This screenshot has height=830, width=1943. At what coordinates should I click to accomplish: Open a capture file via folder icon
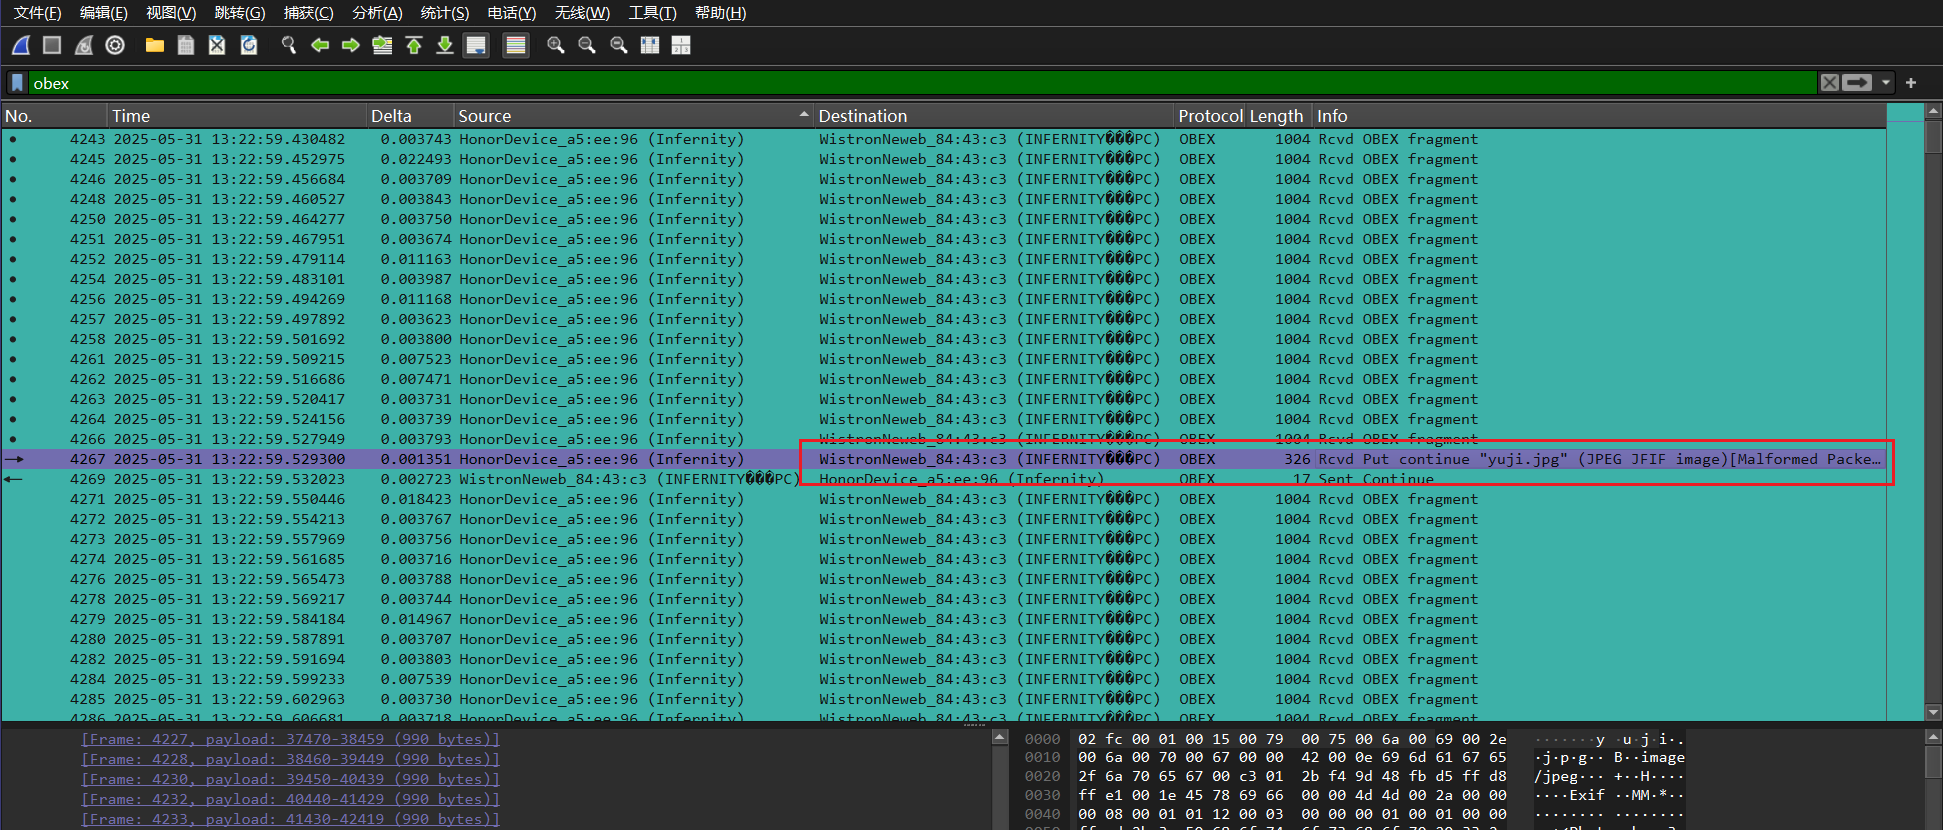point(154,45)
